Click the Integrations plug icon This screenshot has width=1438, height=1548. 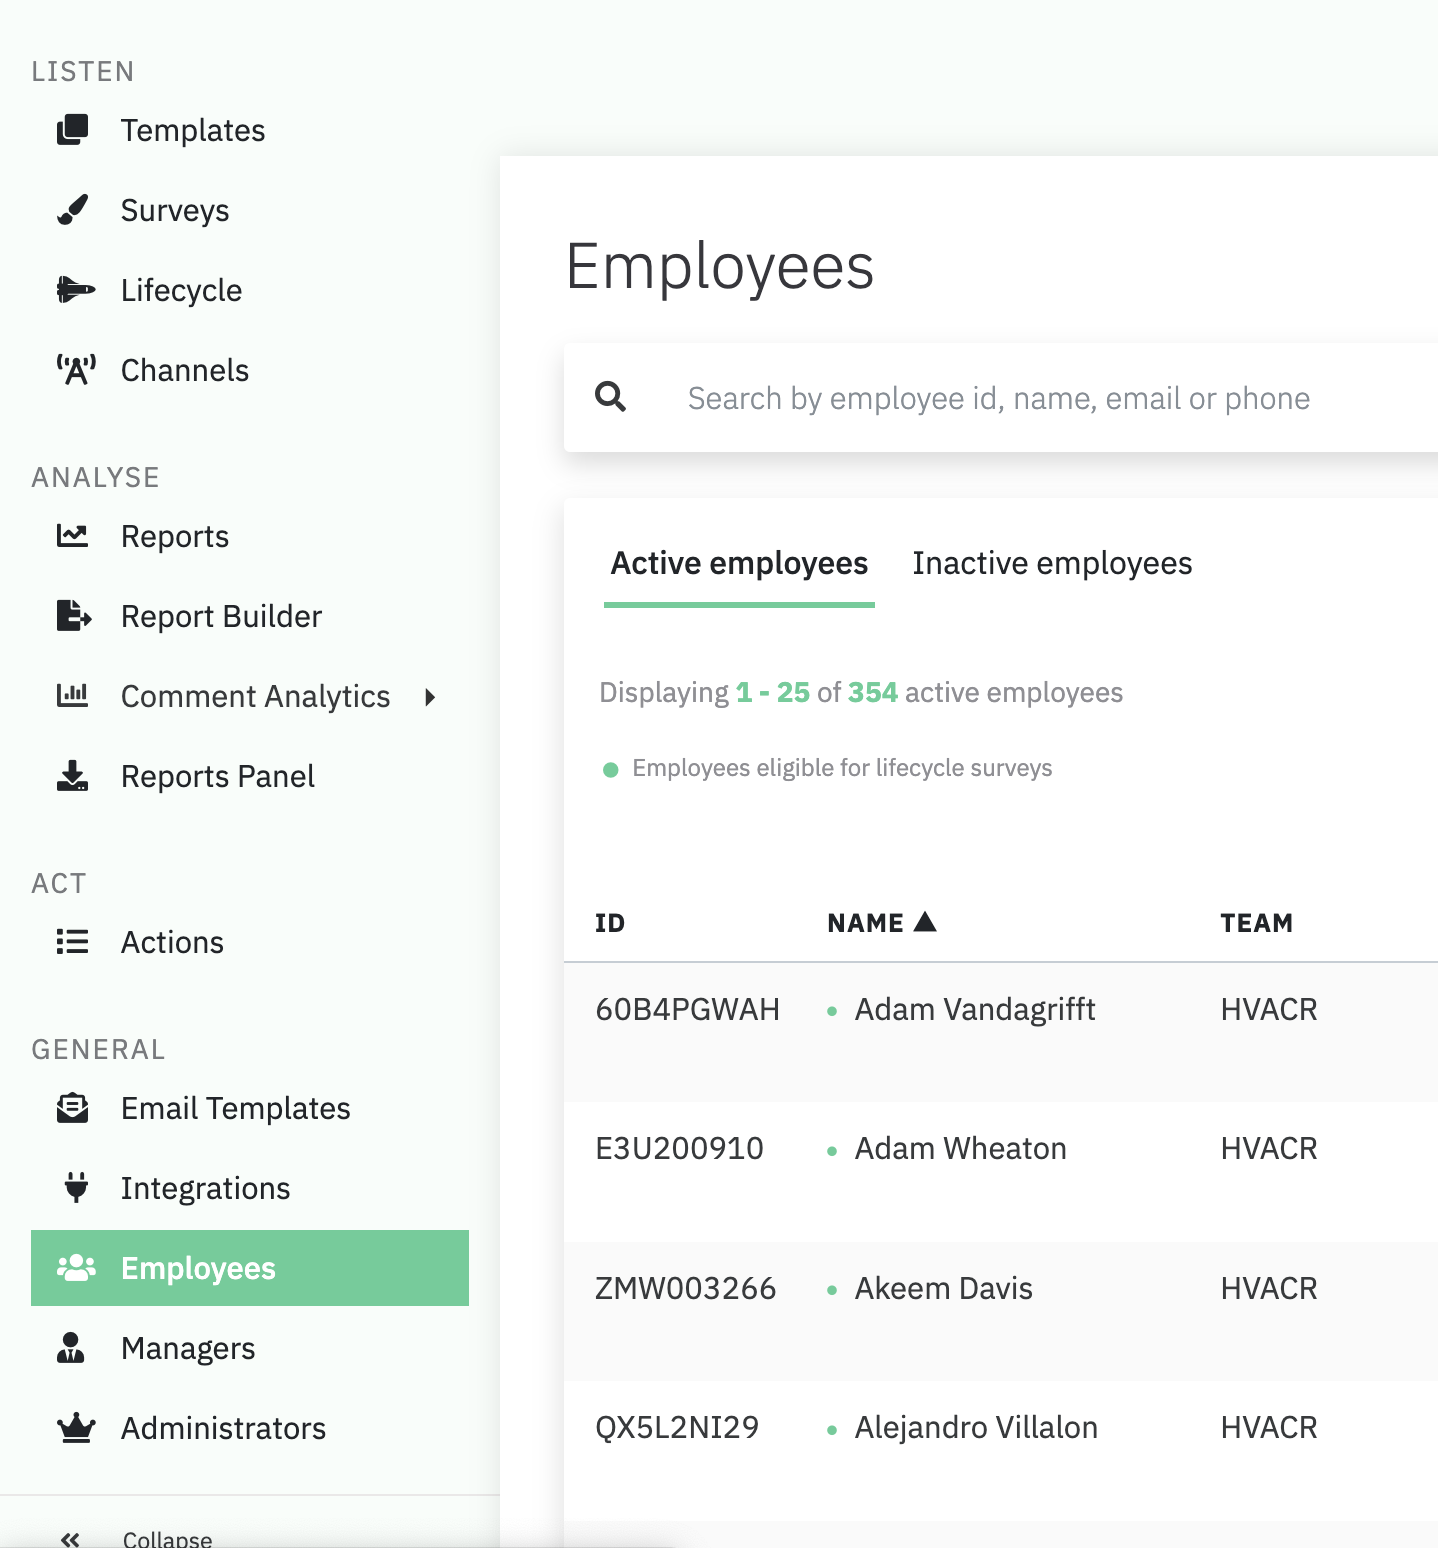pos(76,1188)
